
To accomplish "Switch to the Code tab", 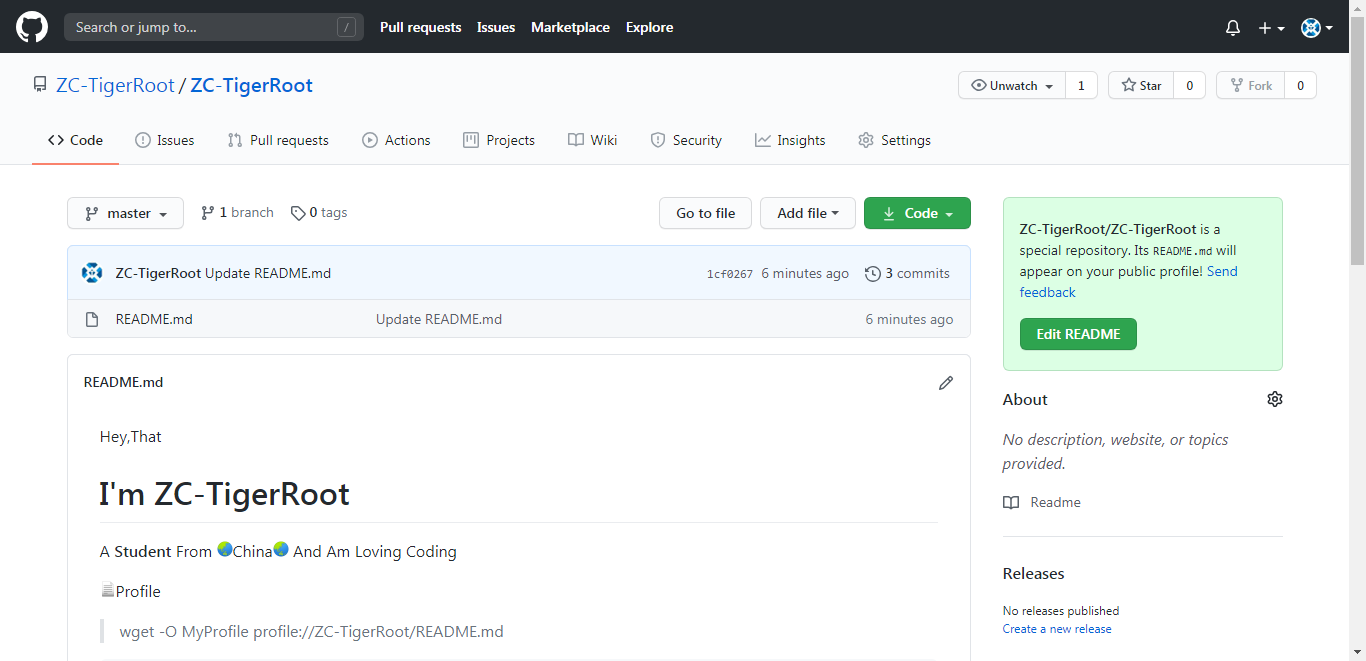I will pos(75,140).
